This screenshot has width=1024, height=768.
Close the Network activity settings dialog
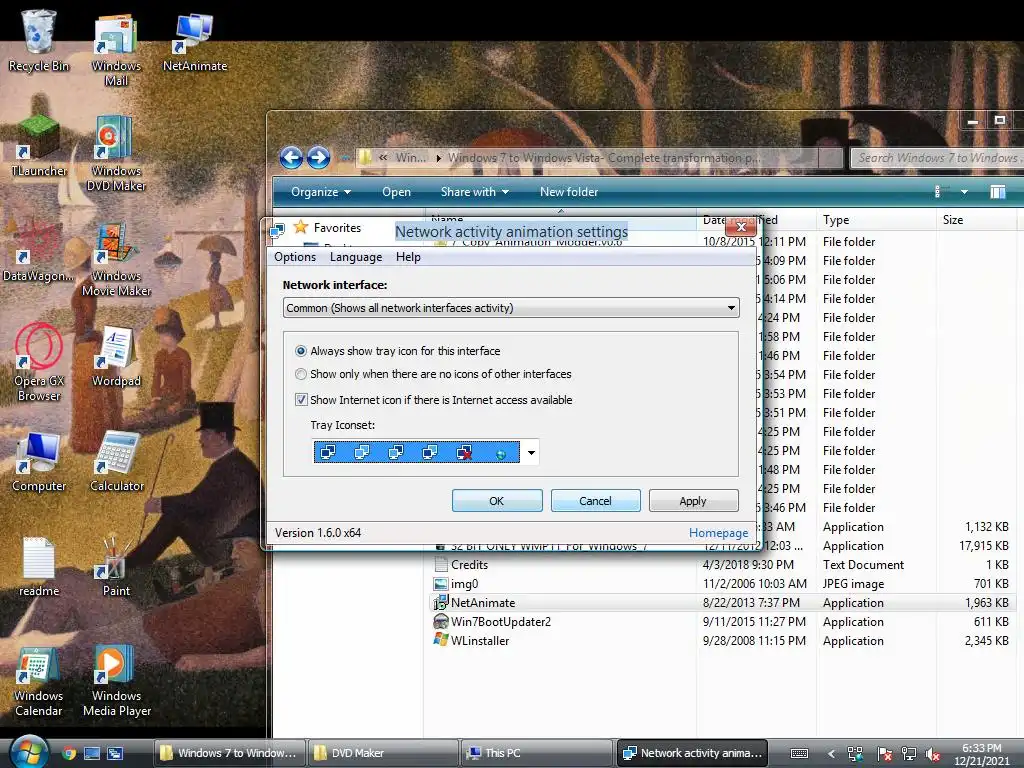tap(741, 227)
